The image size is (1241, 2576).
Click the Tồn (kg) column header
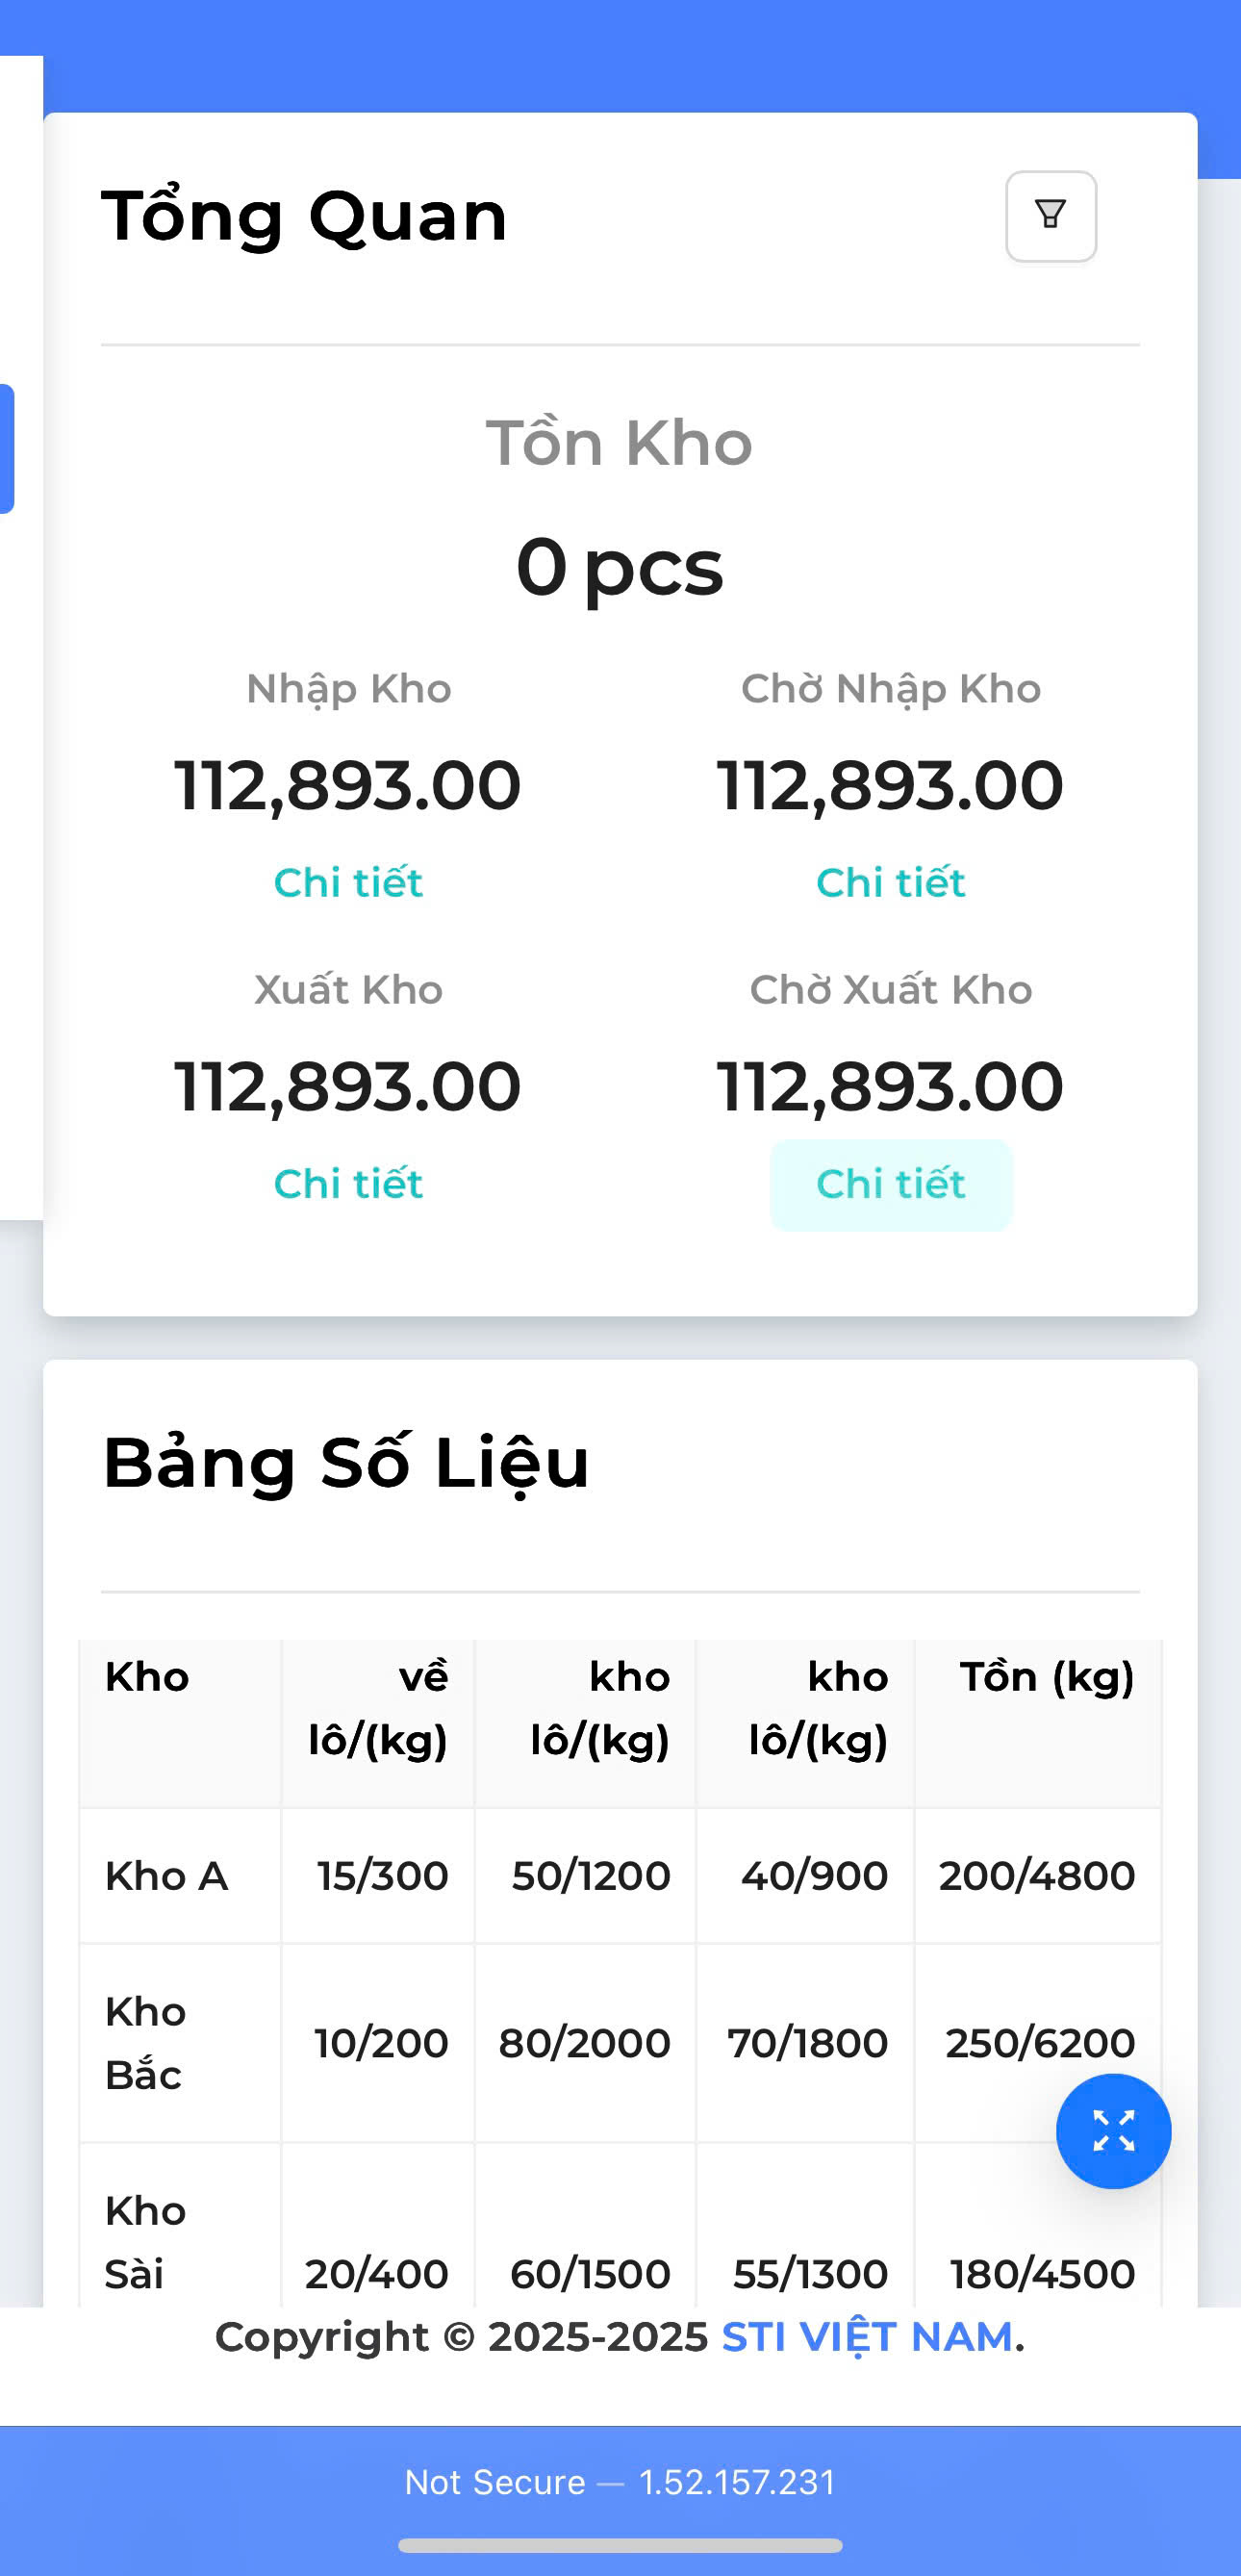point(1046,1677)
